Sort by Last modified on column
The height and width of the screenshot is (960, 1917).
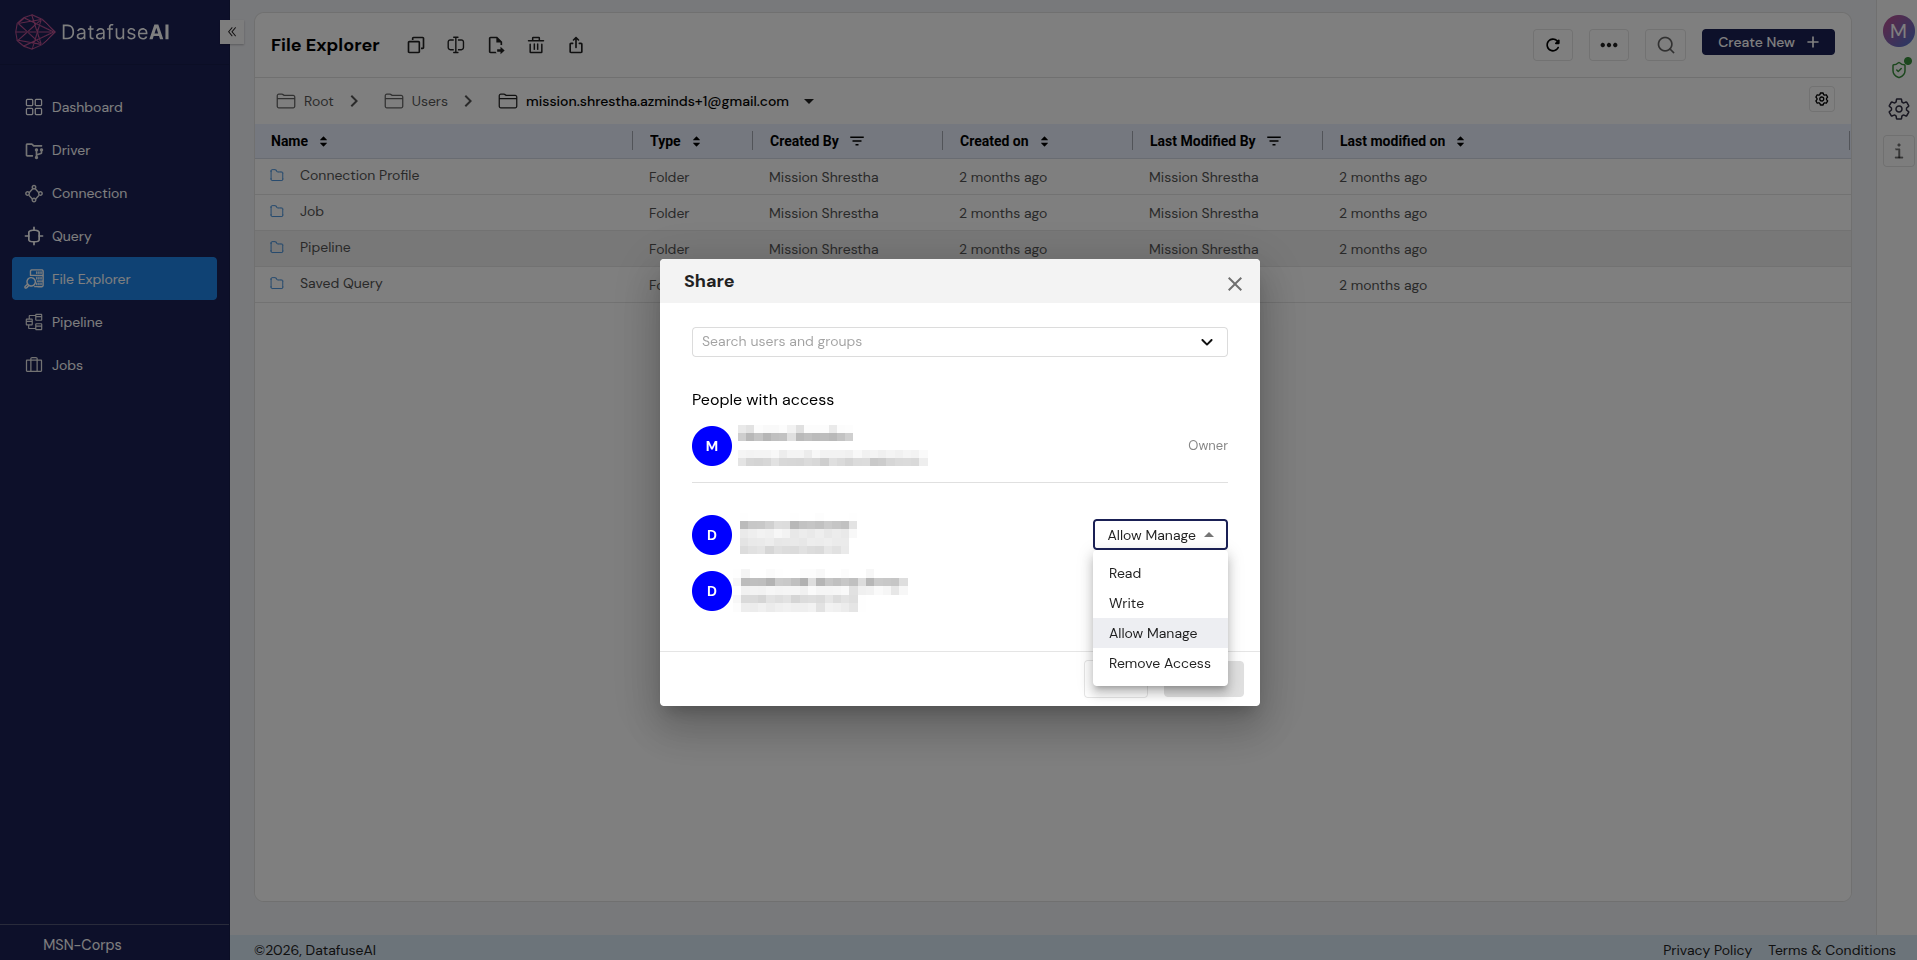[x=1460, y=141]
